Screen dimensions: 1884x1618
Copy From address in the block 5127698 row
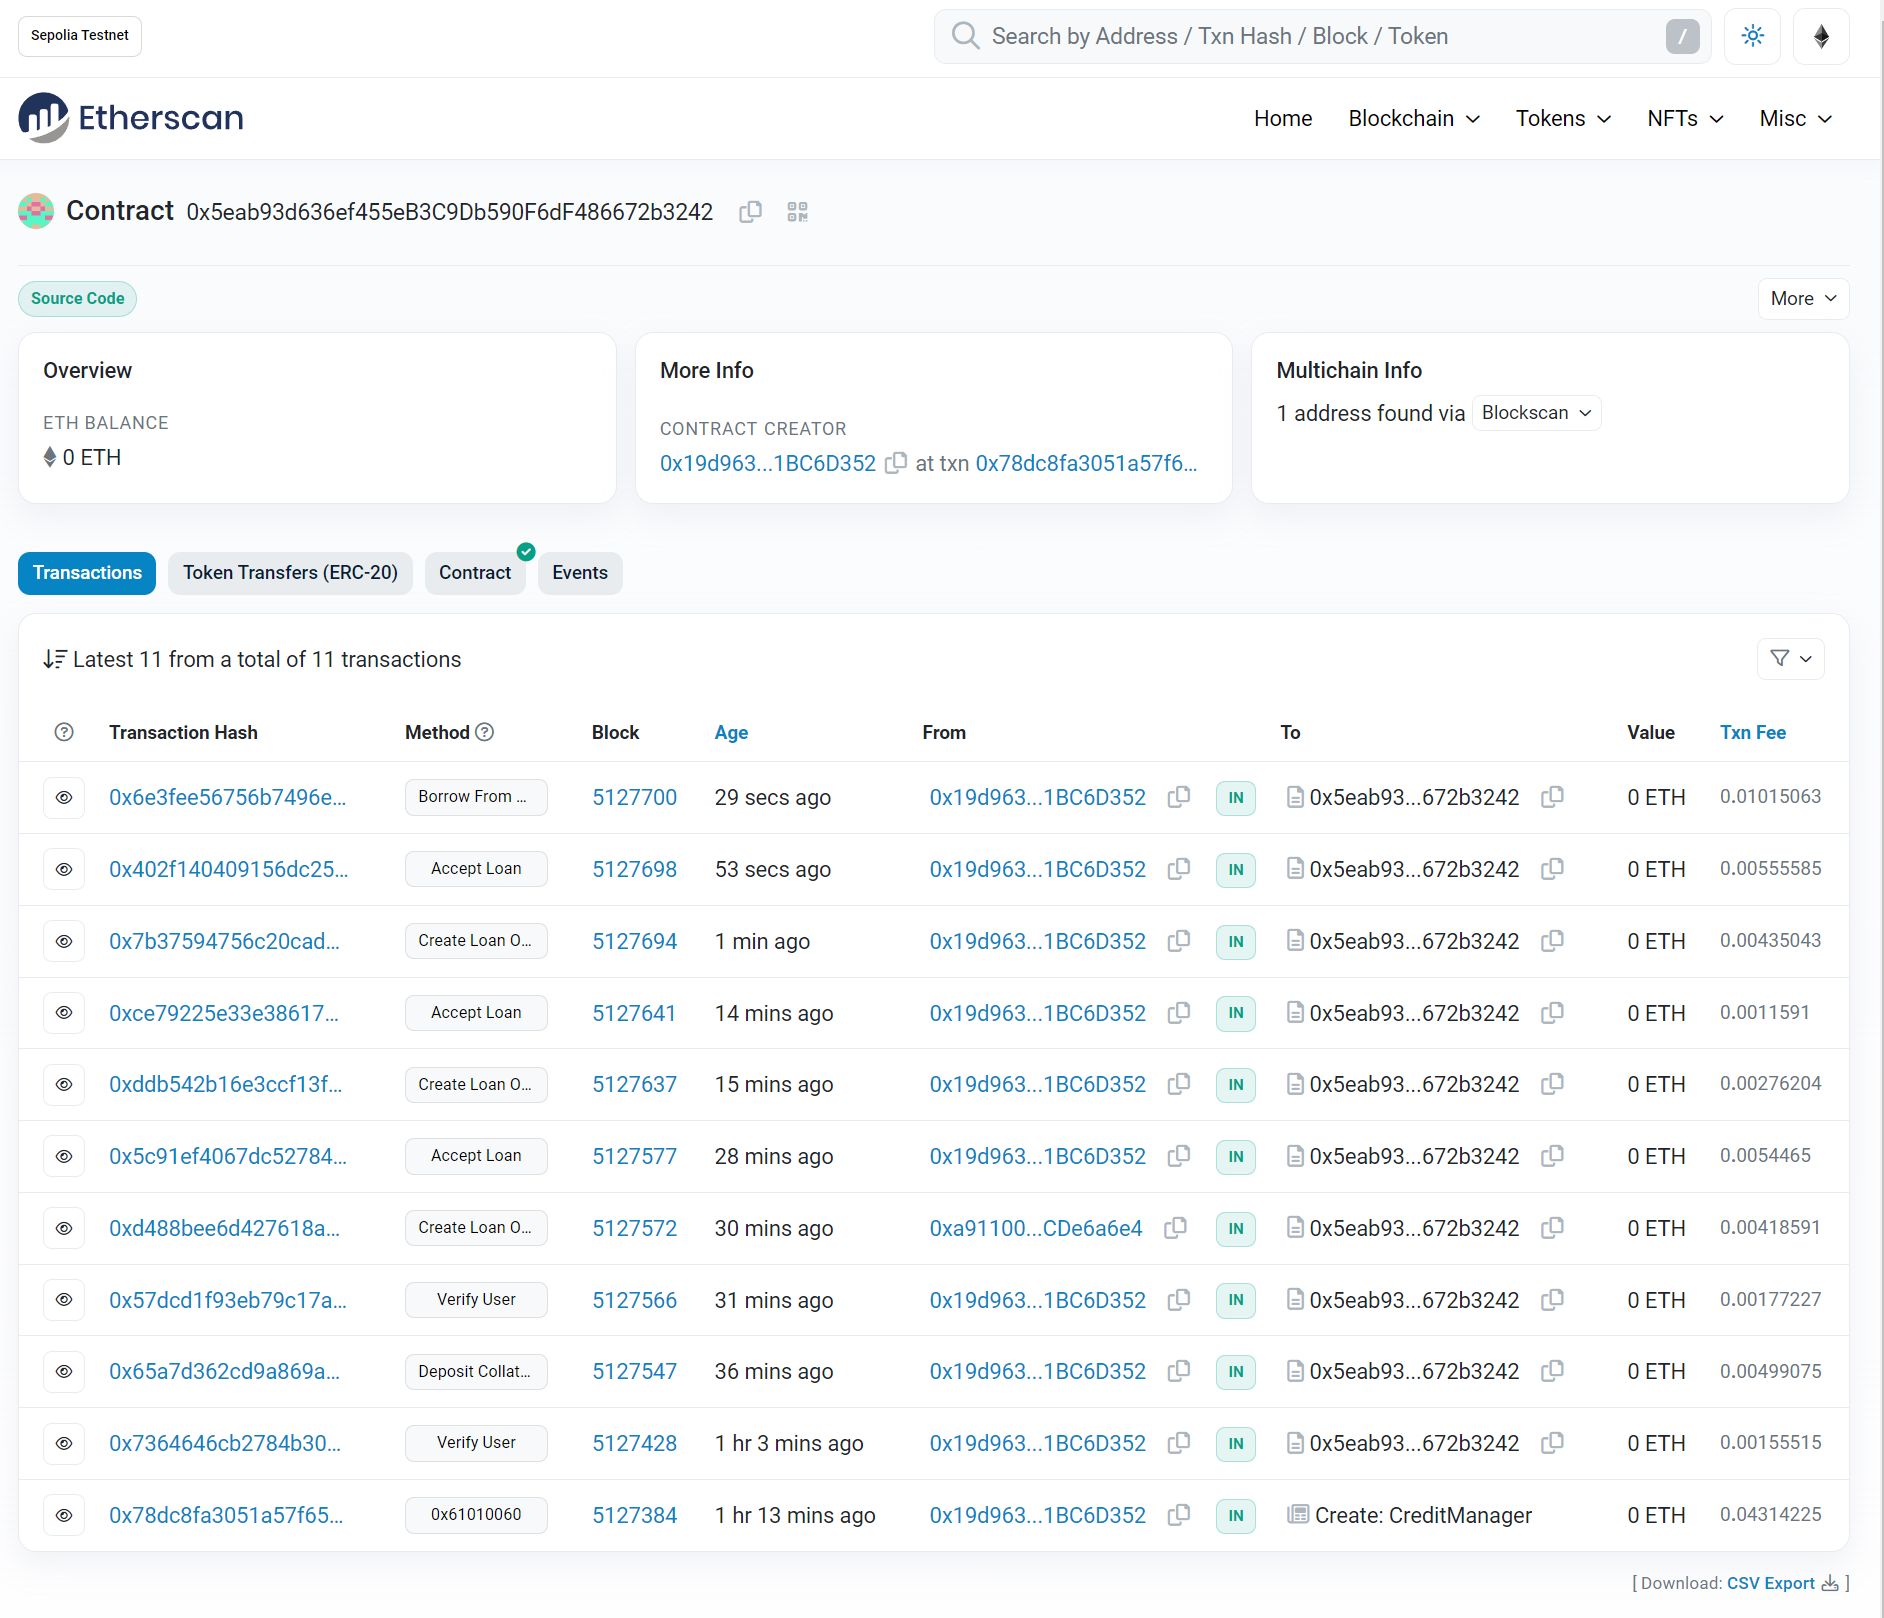[x=1179, y=869]
